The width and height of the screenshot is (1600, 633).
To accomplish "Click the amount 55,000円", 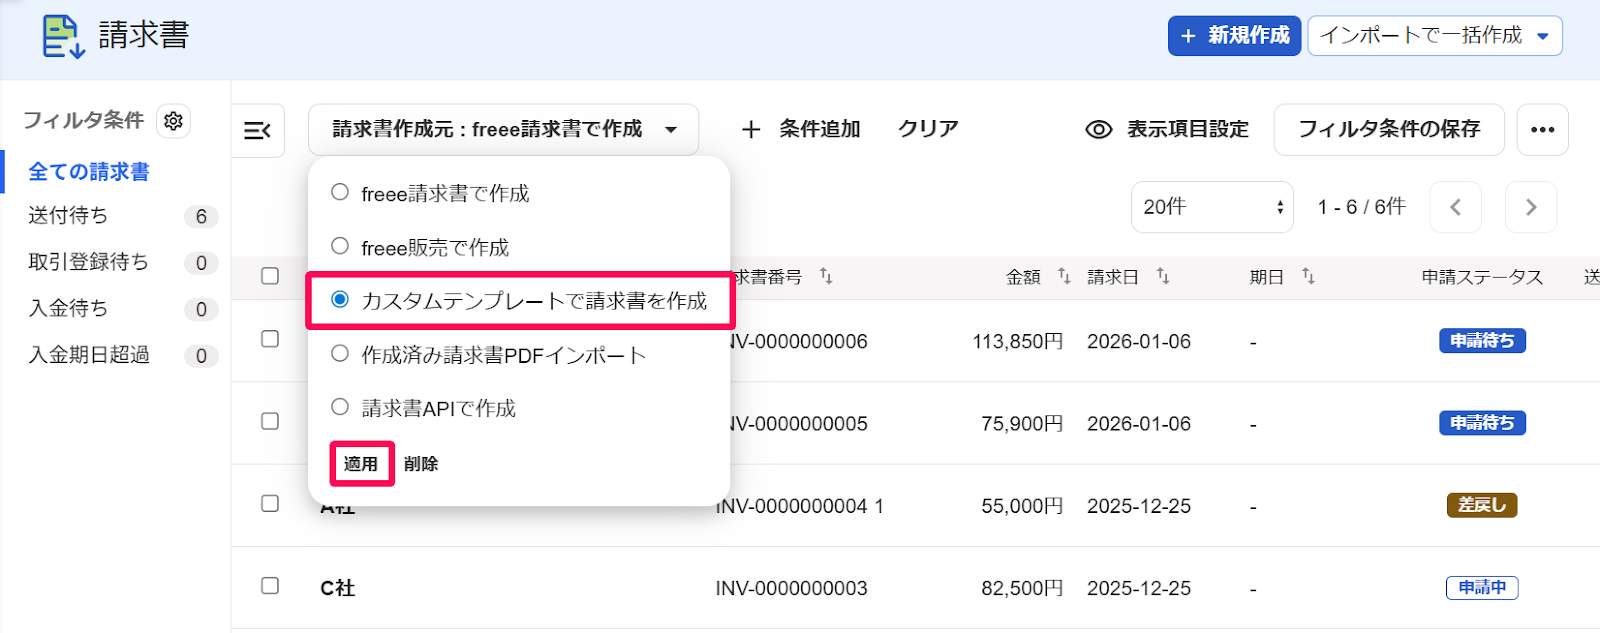I will (1022, 506).
